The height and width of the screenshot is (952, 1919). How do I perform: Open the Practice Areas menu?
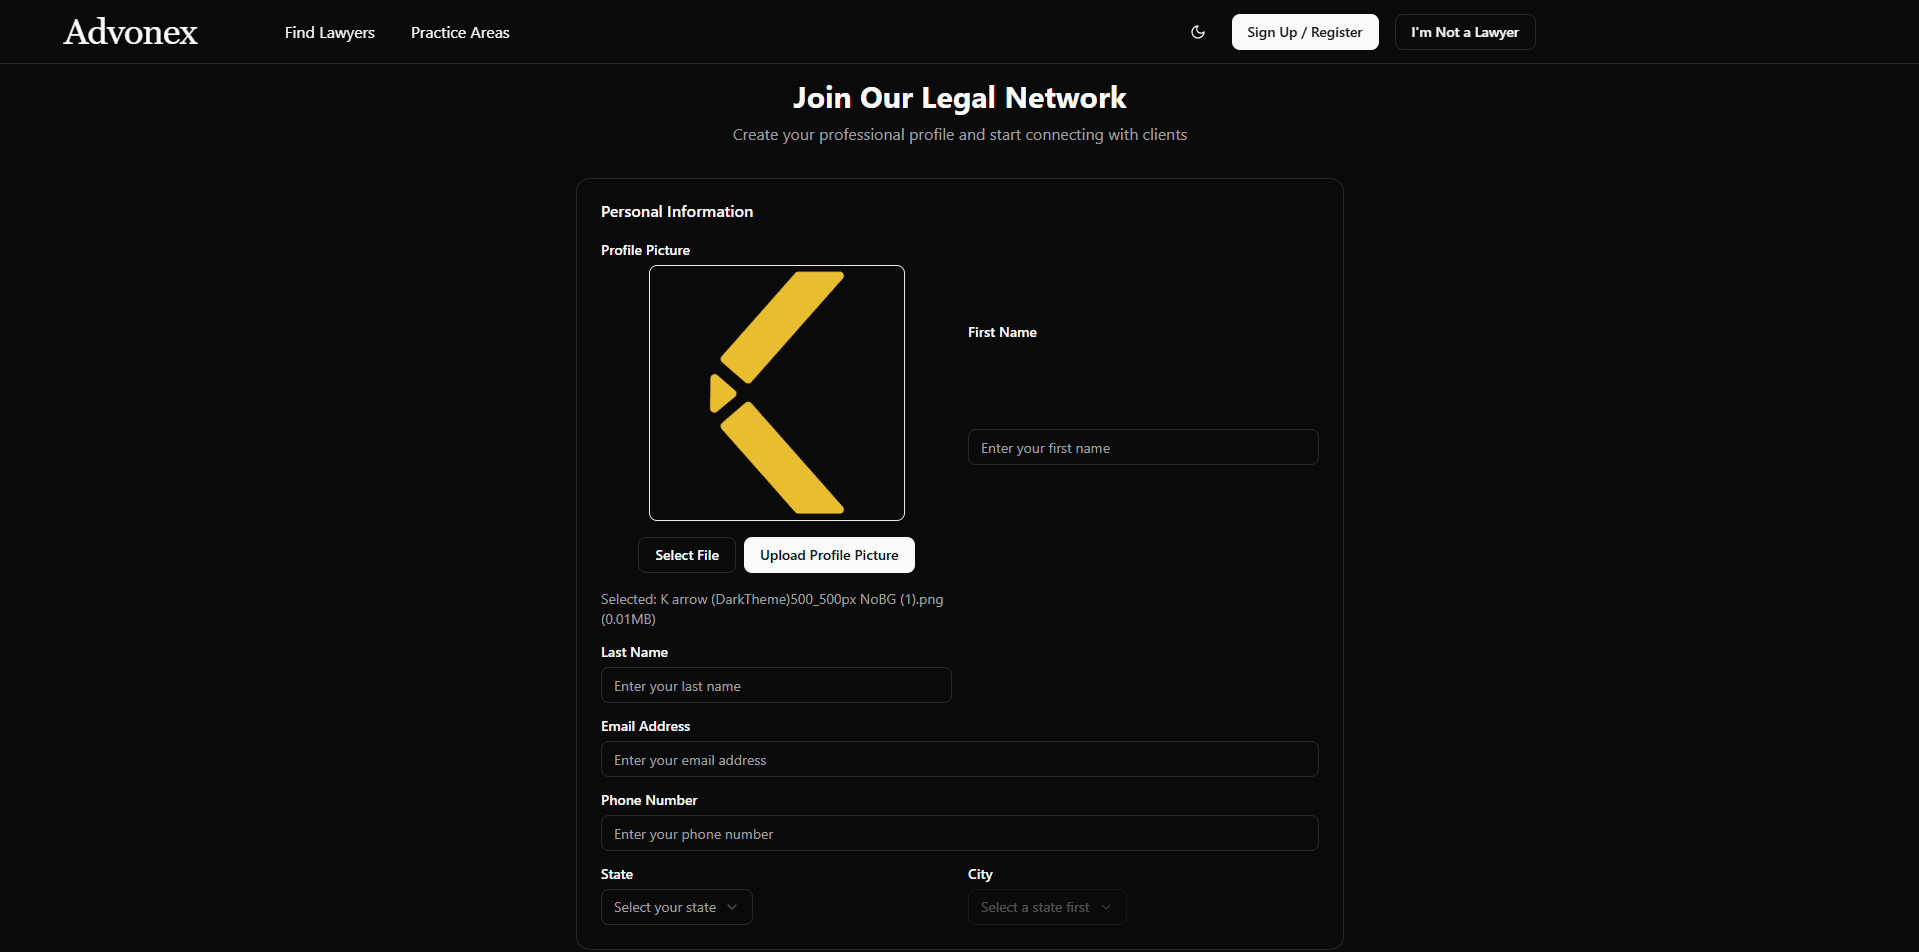click(459, 32)
